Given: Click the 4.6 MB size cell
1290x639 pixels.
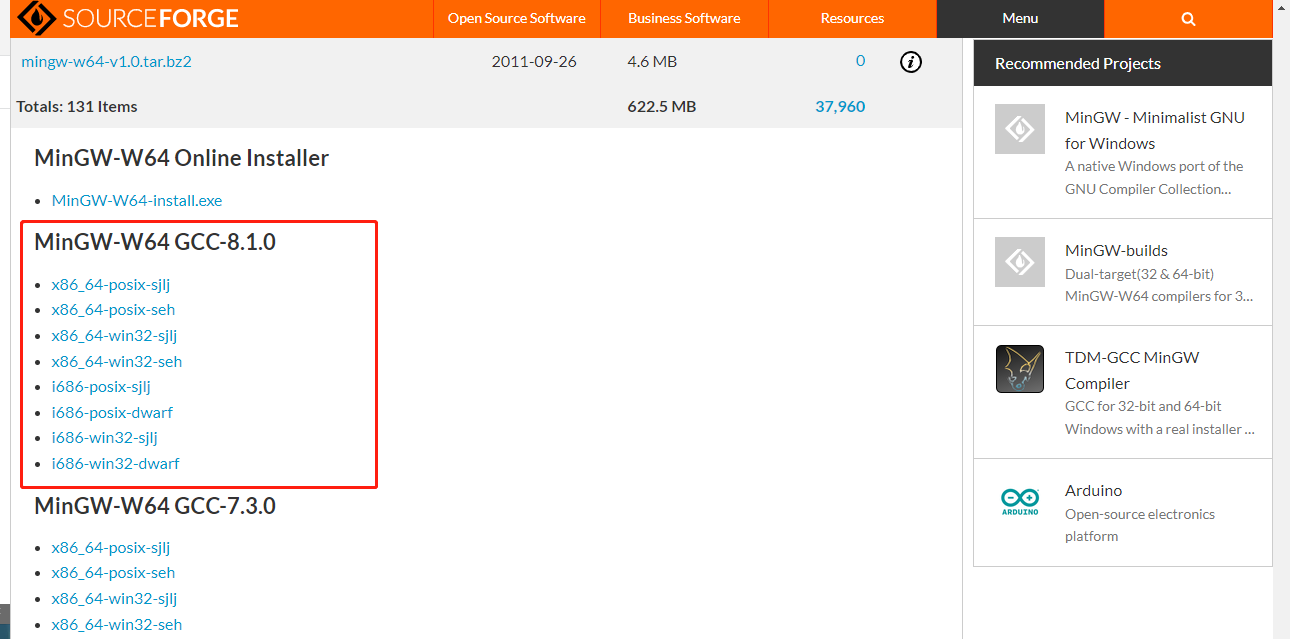Looking at the screenshot, I should point(652,61).
